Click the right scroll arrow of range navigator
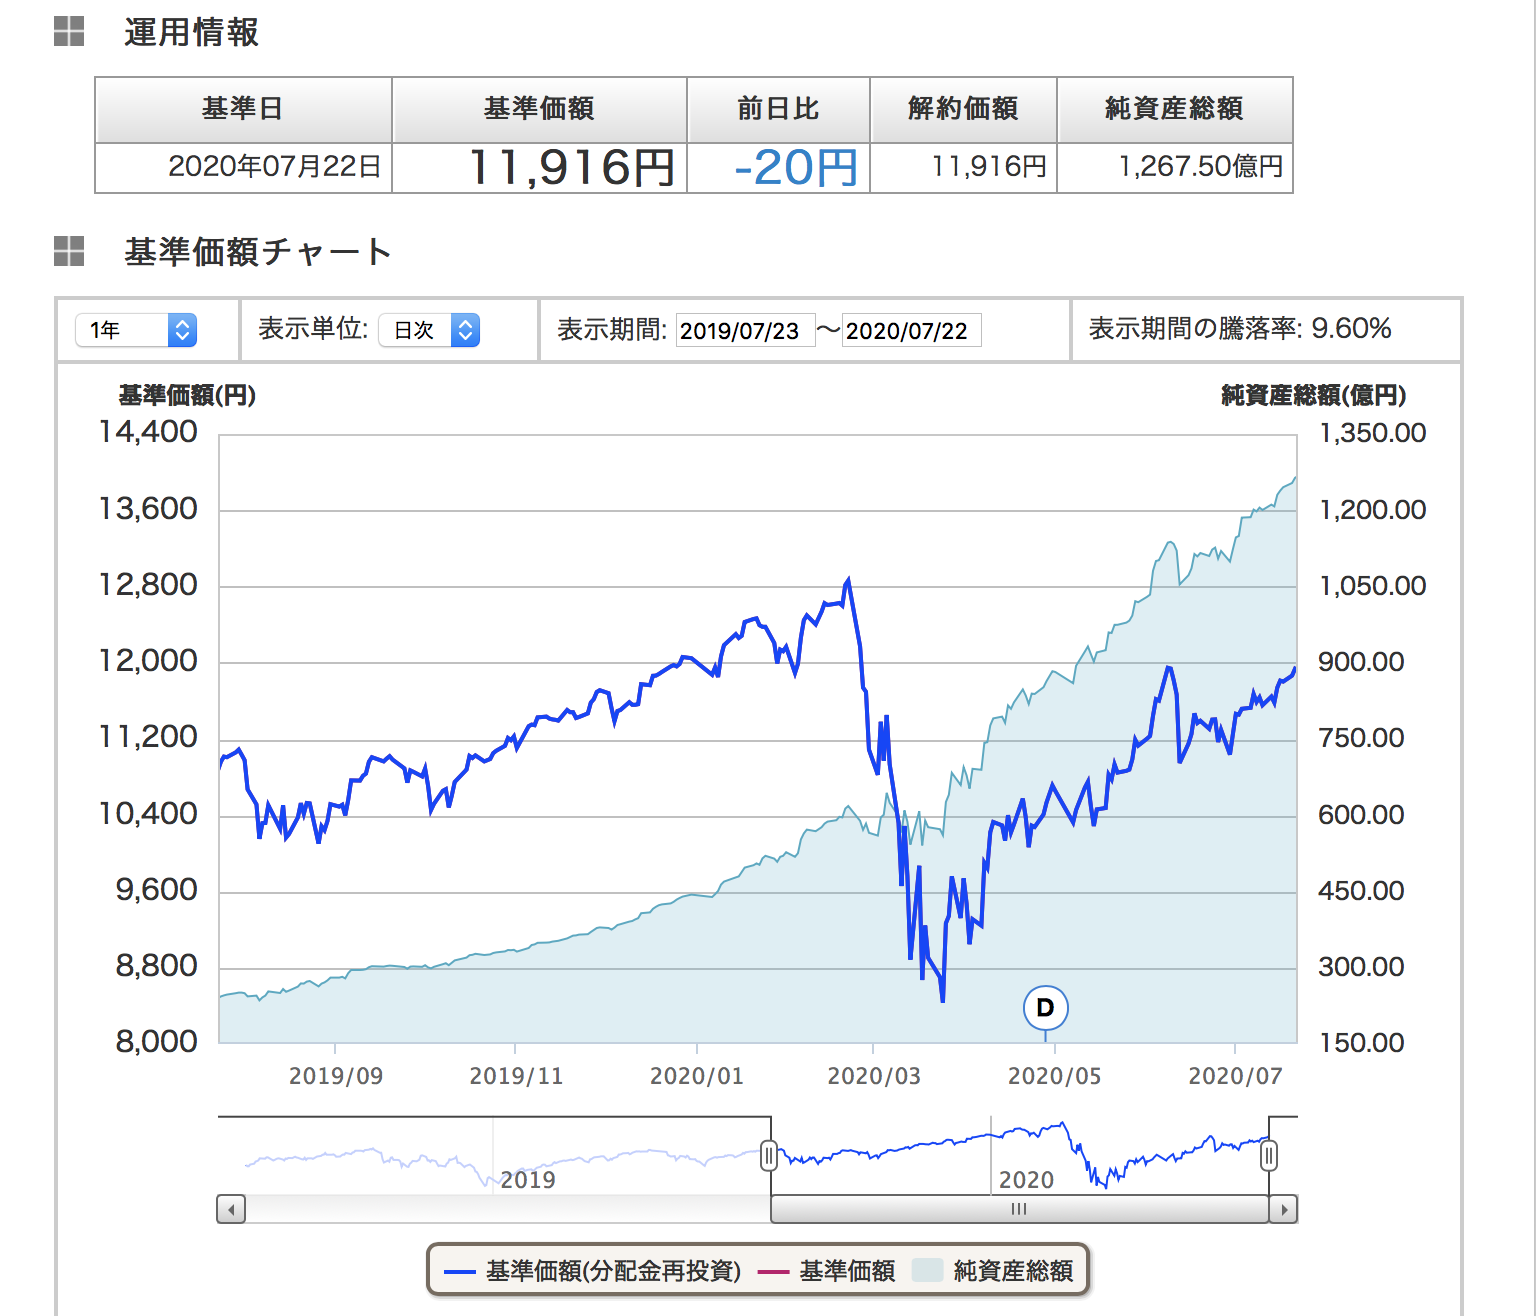This screenshot has width=1536, height=1316. (1283, 1209)
